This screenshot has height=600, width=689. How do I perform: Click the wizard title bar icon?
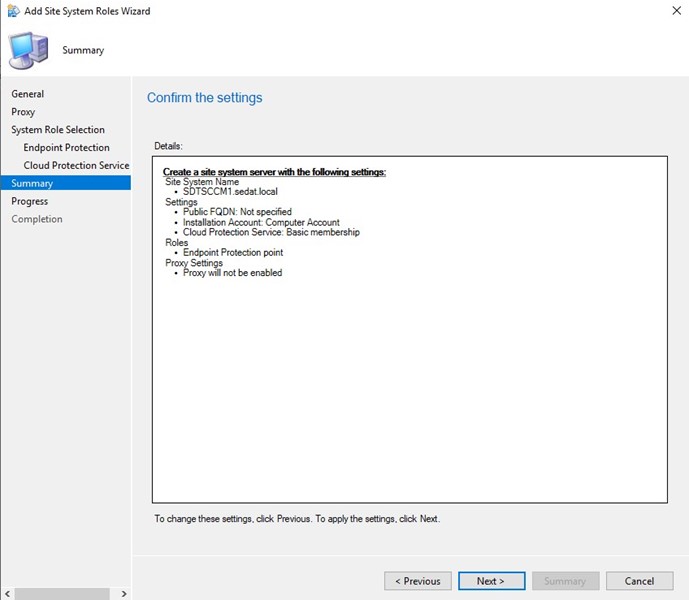[14, 11]
